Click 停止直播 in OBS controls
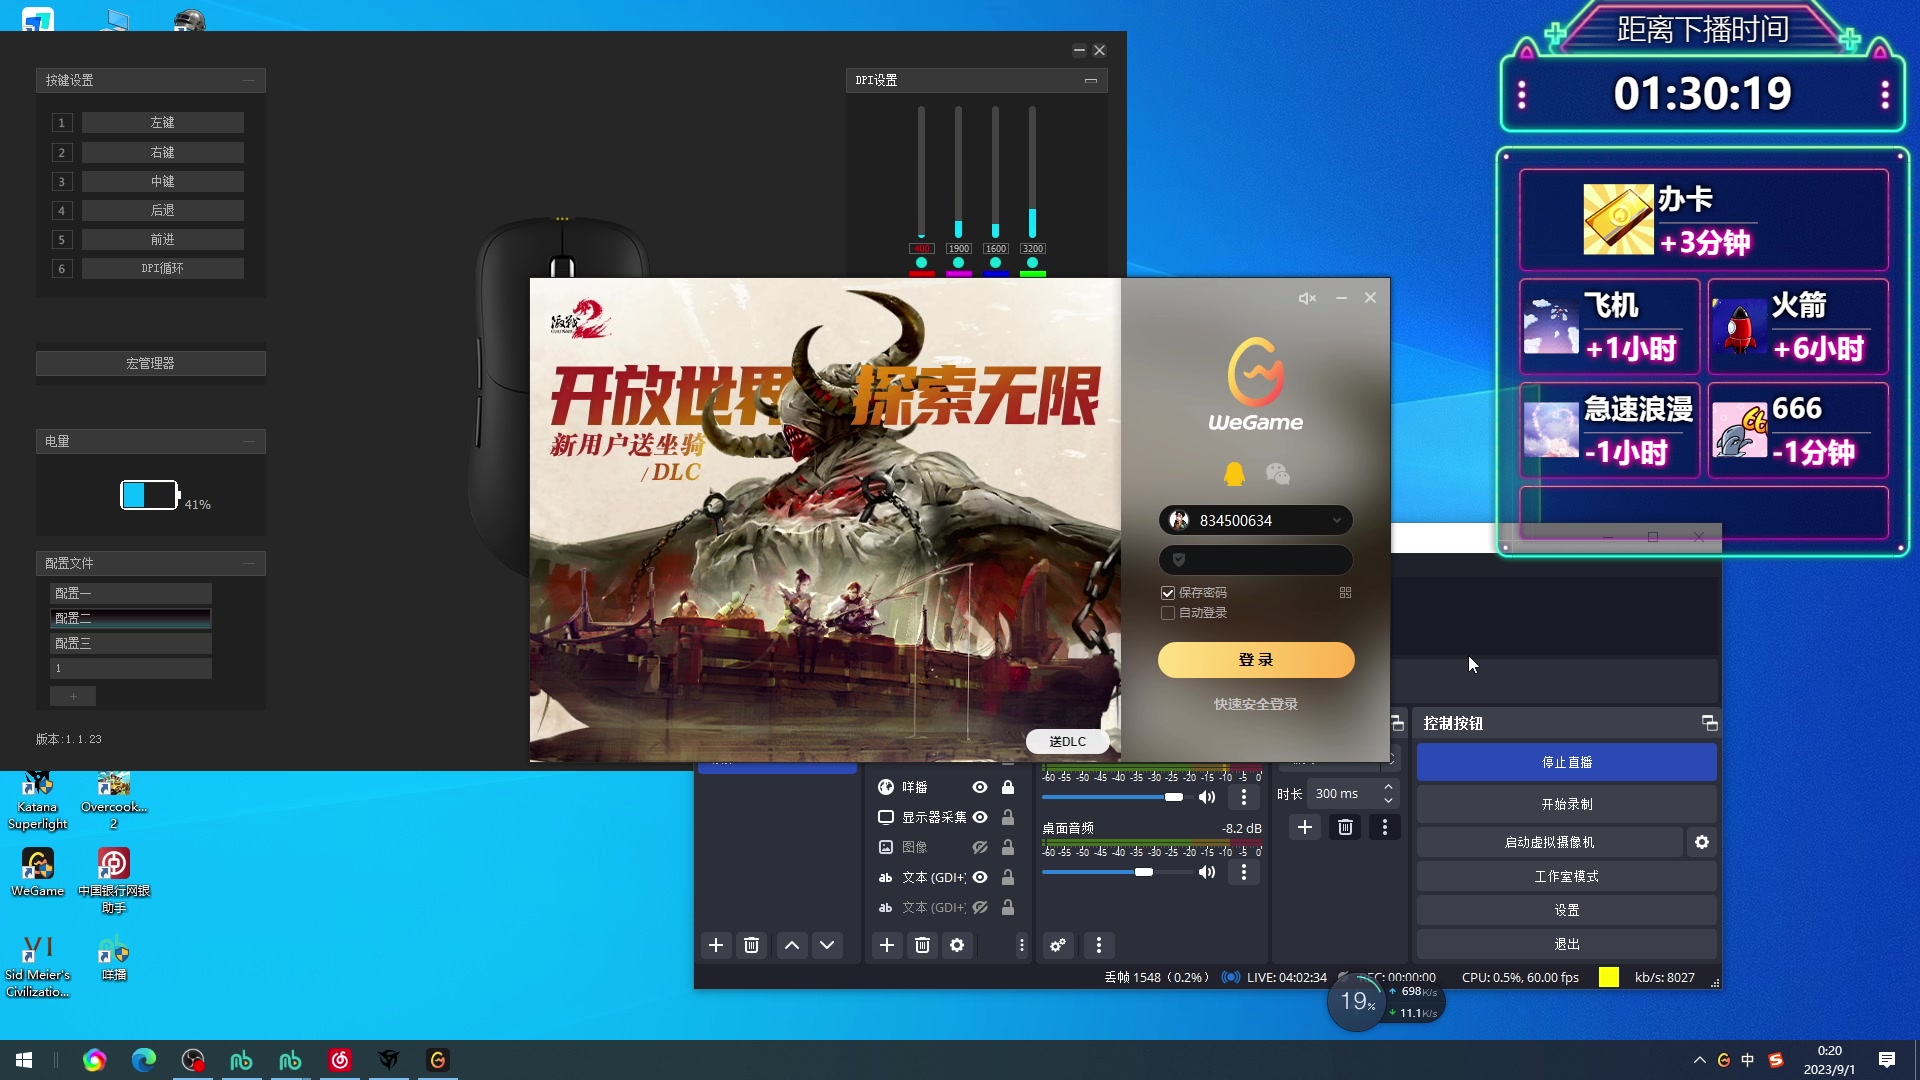 (x=1567, y=762)
